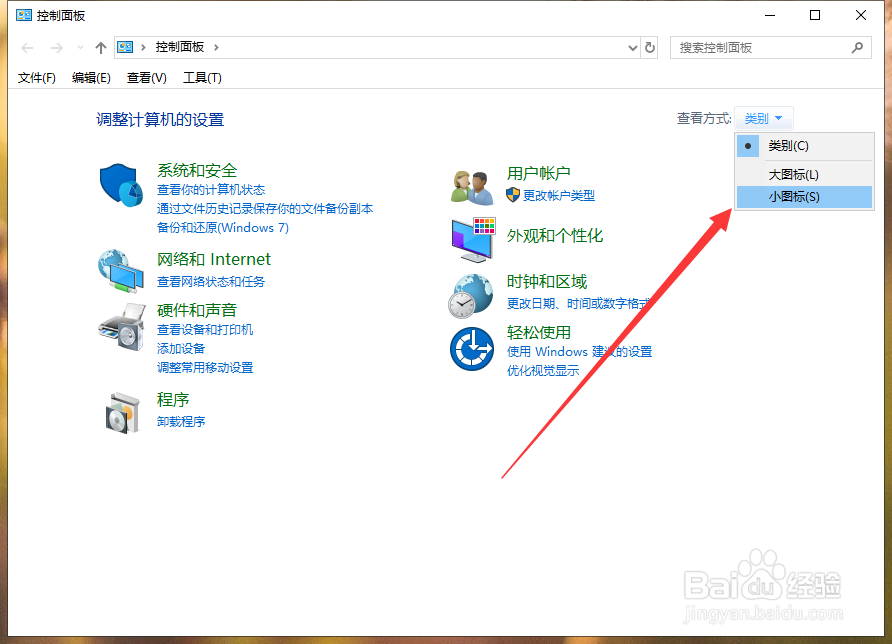Viewport: 892px width, 644px height.
Task: Open the 类别 view-by dropdown
Action: tap(763, 118)
